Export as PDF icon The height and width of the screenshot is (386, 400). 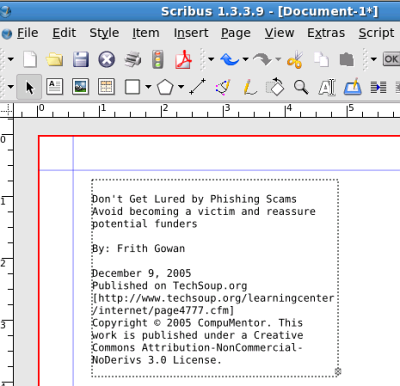tap(184, 60)
